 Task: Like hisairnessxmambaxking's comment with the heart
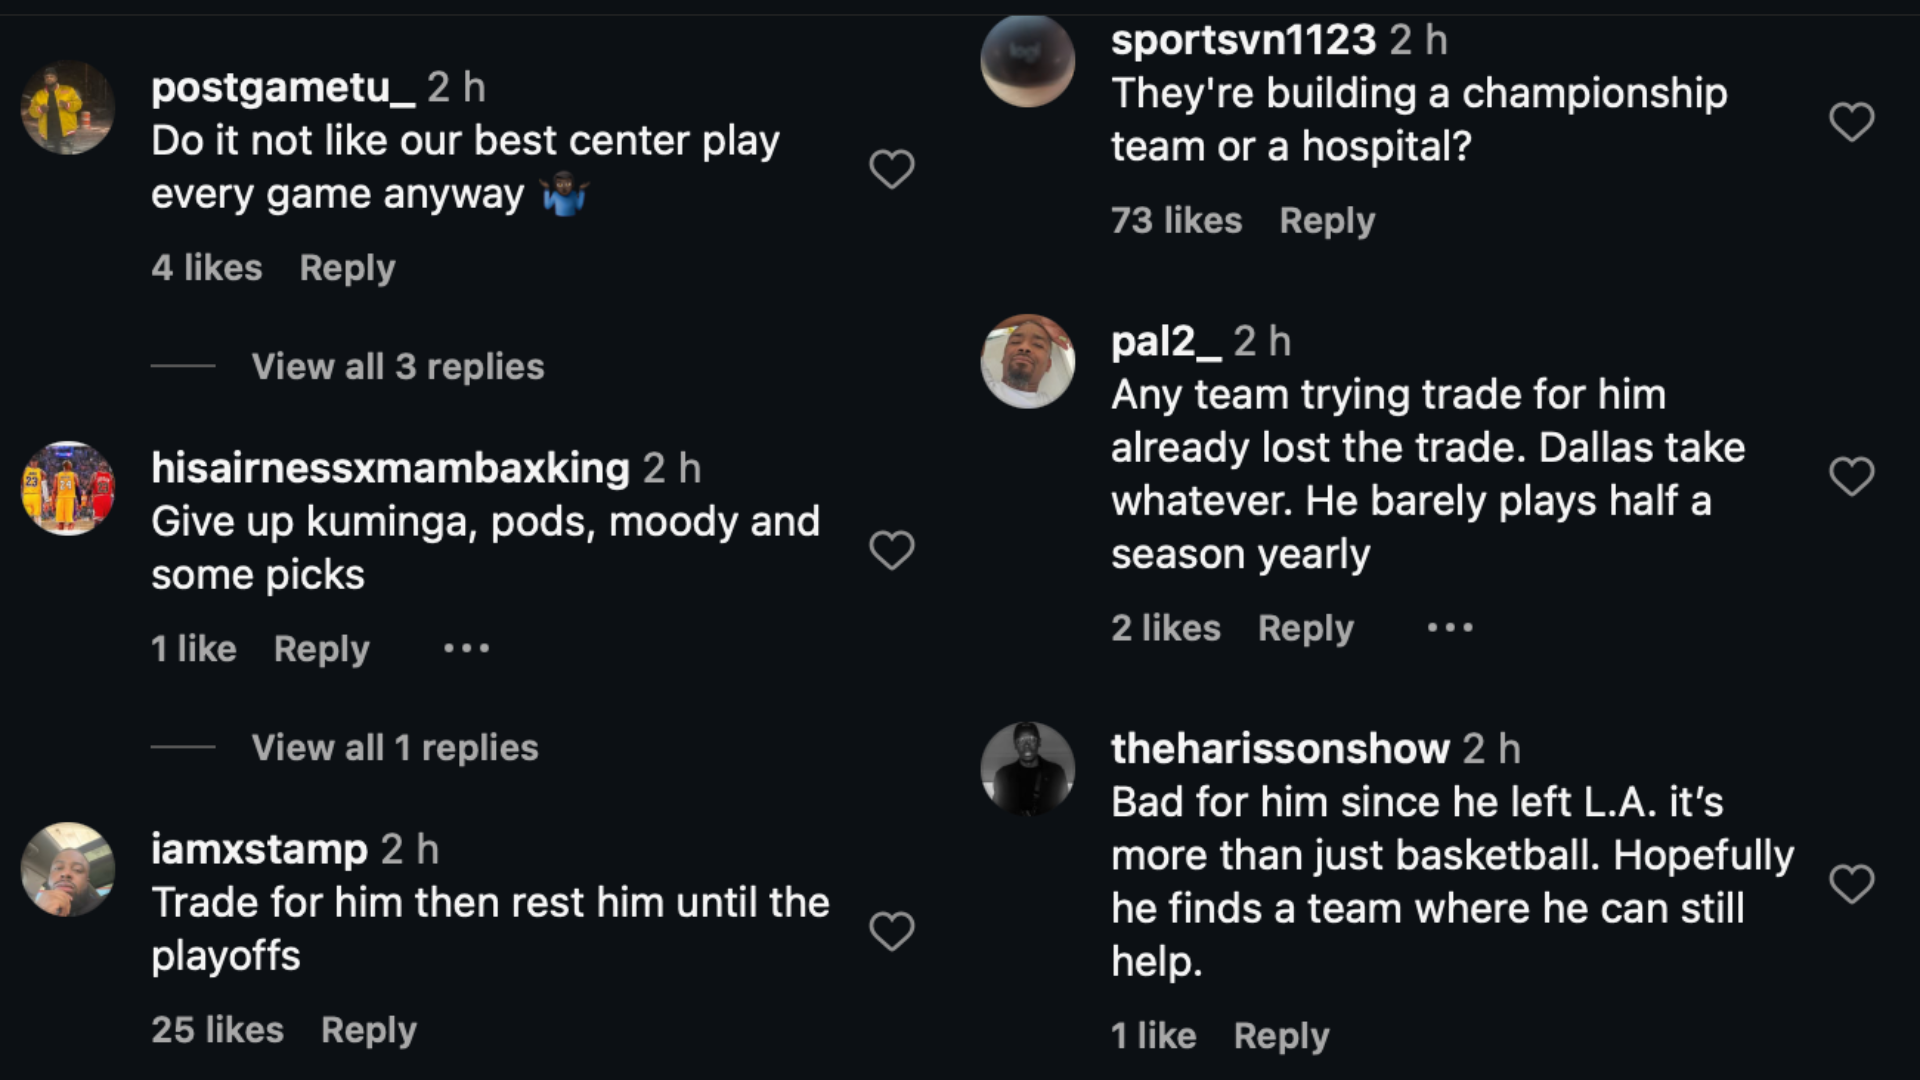click(891, 550)
